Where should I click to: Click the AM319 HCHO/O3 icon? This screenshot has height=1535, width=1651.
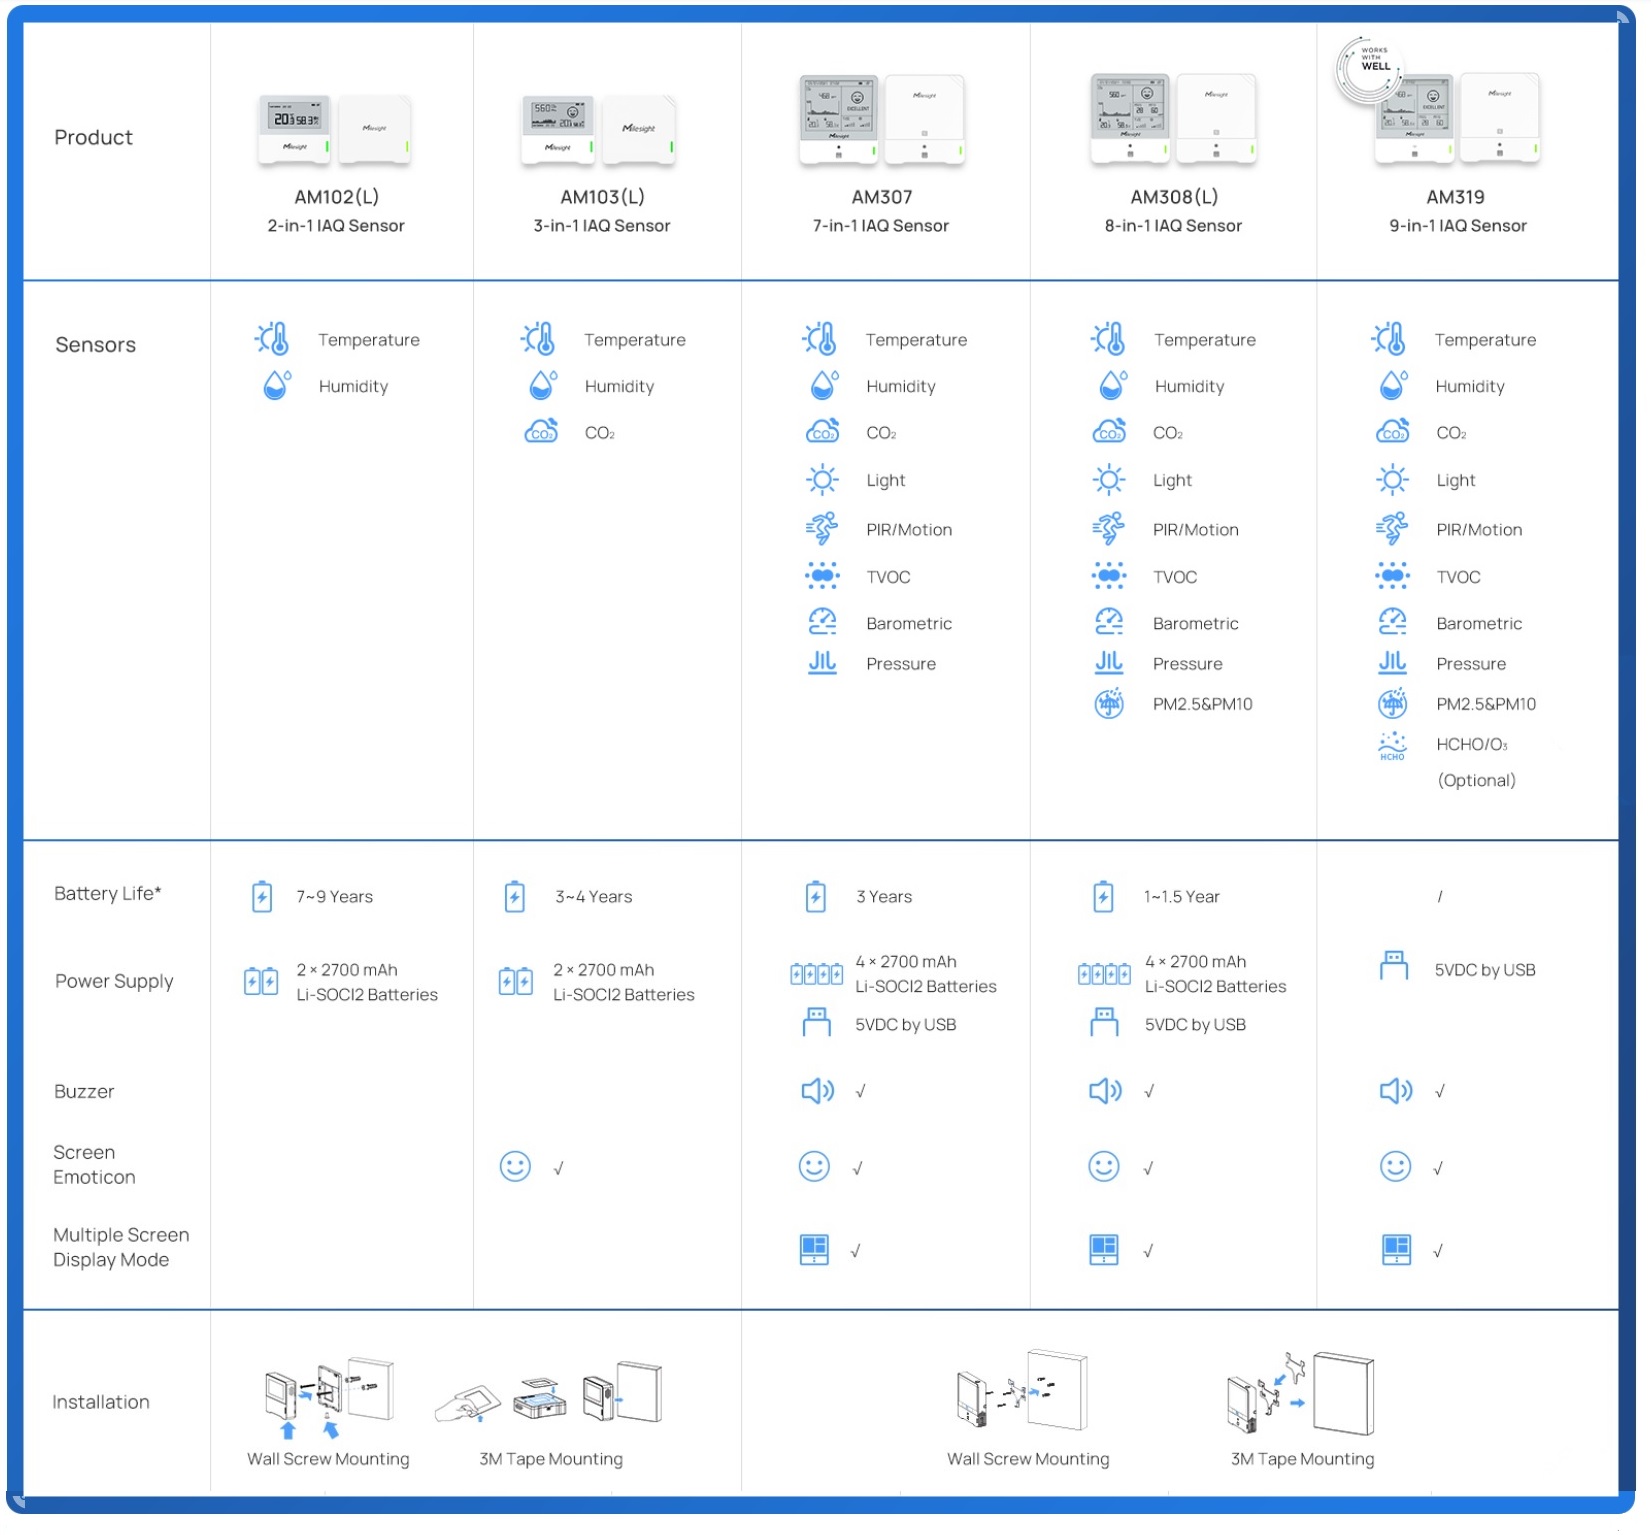(x=1392, y=746)
